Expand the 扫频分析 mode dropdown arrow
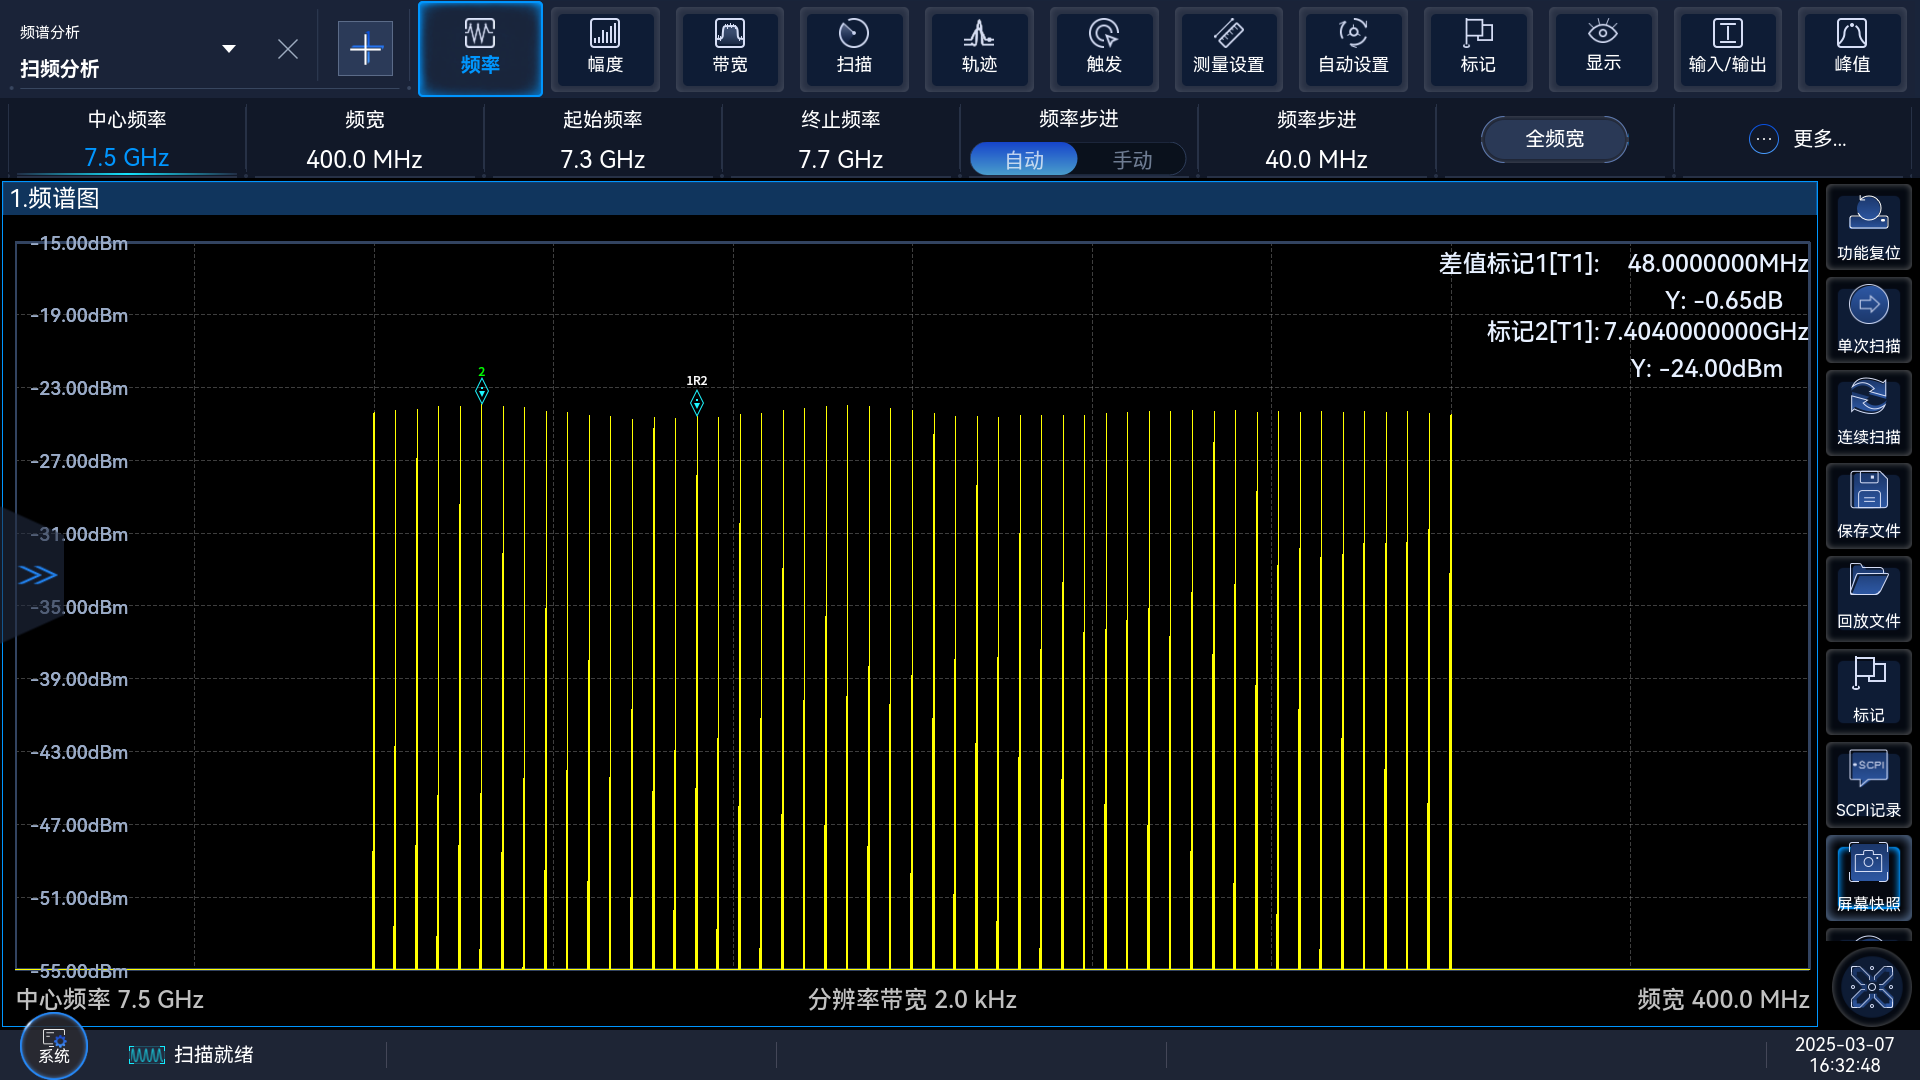 point(229,49)
